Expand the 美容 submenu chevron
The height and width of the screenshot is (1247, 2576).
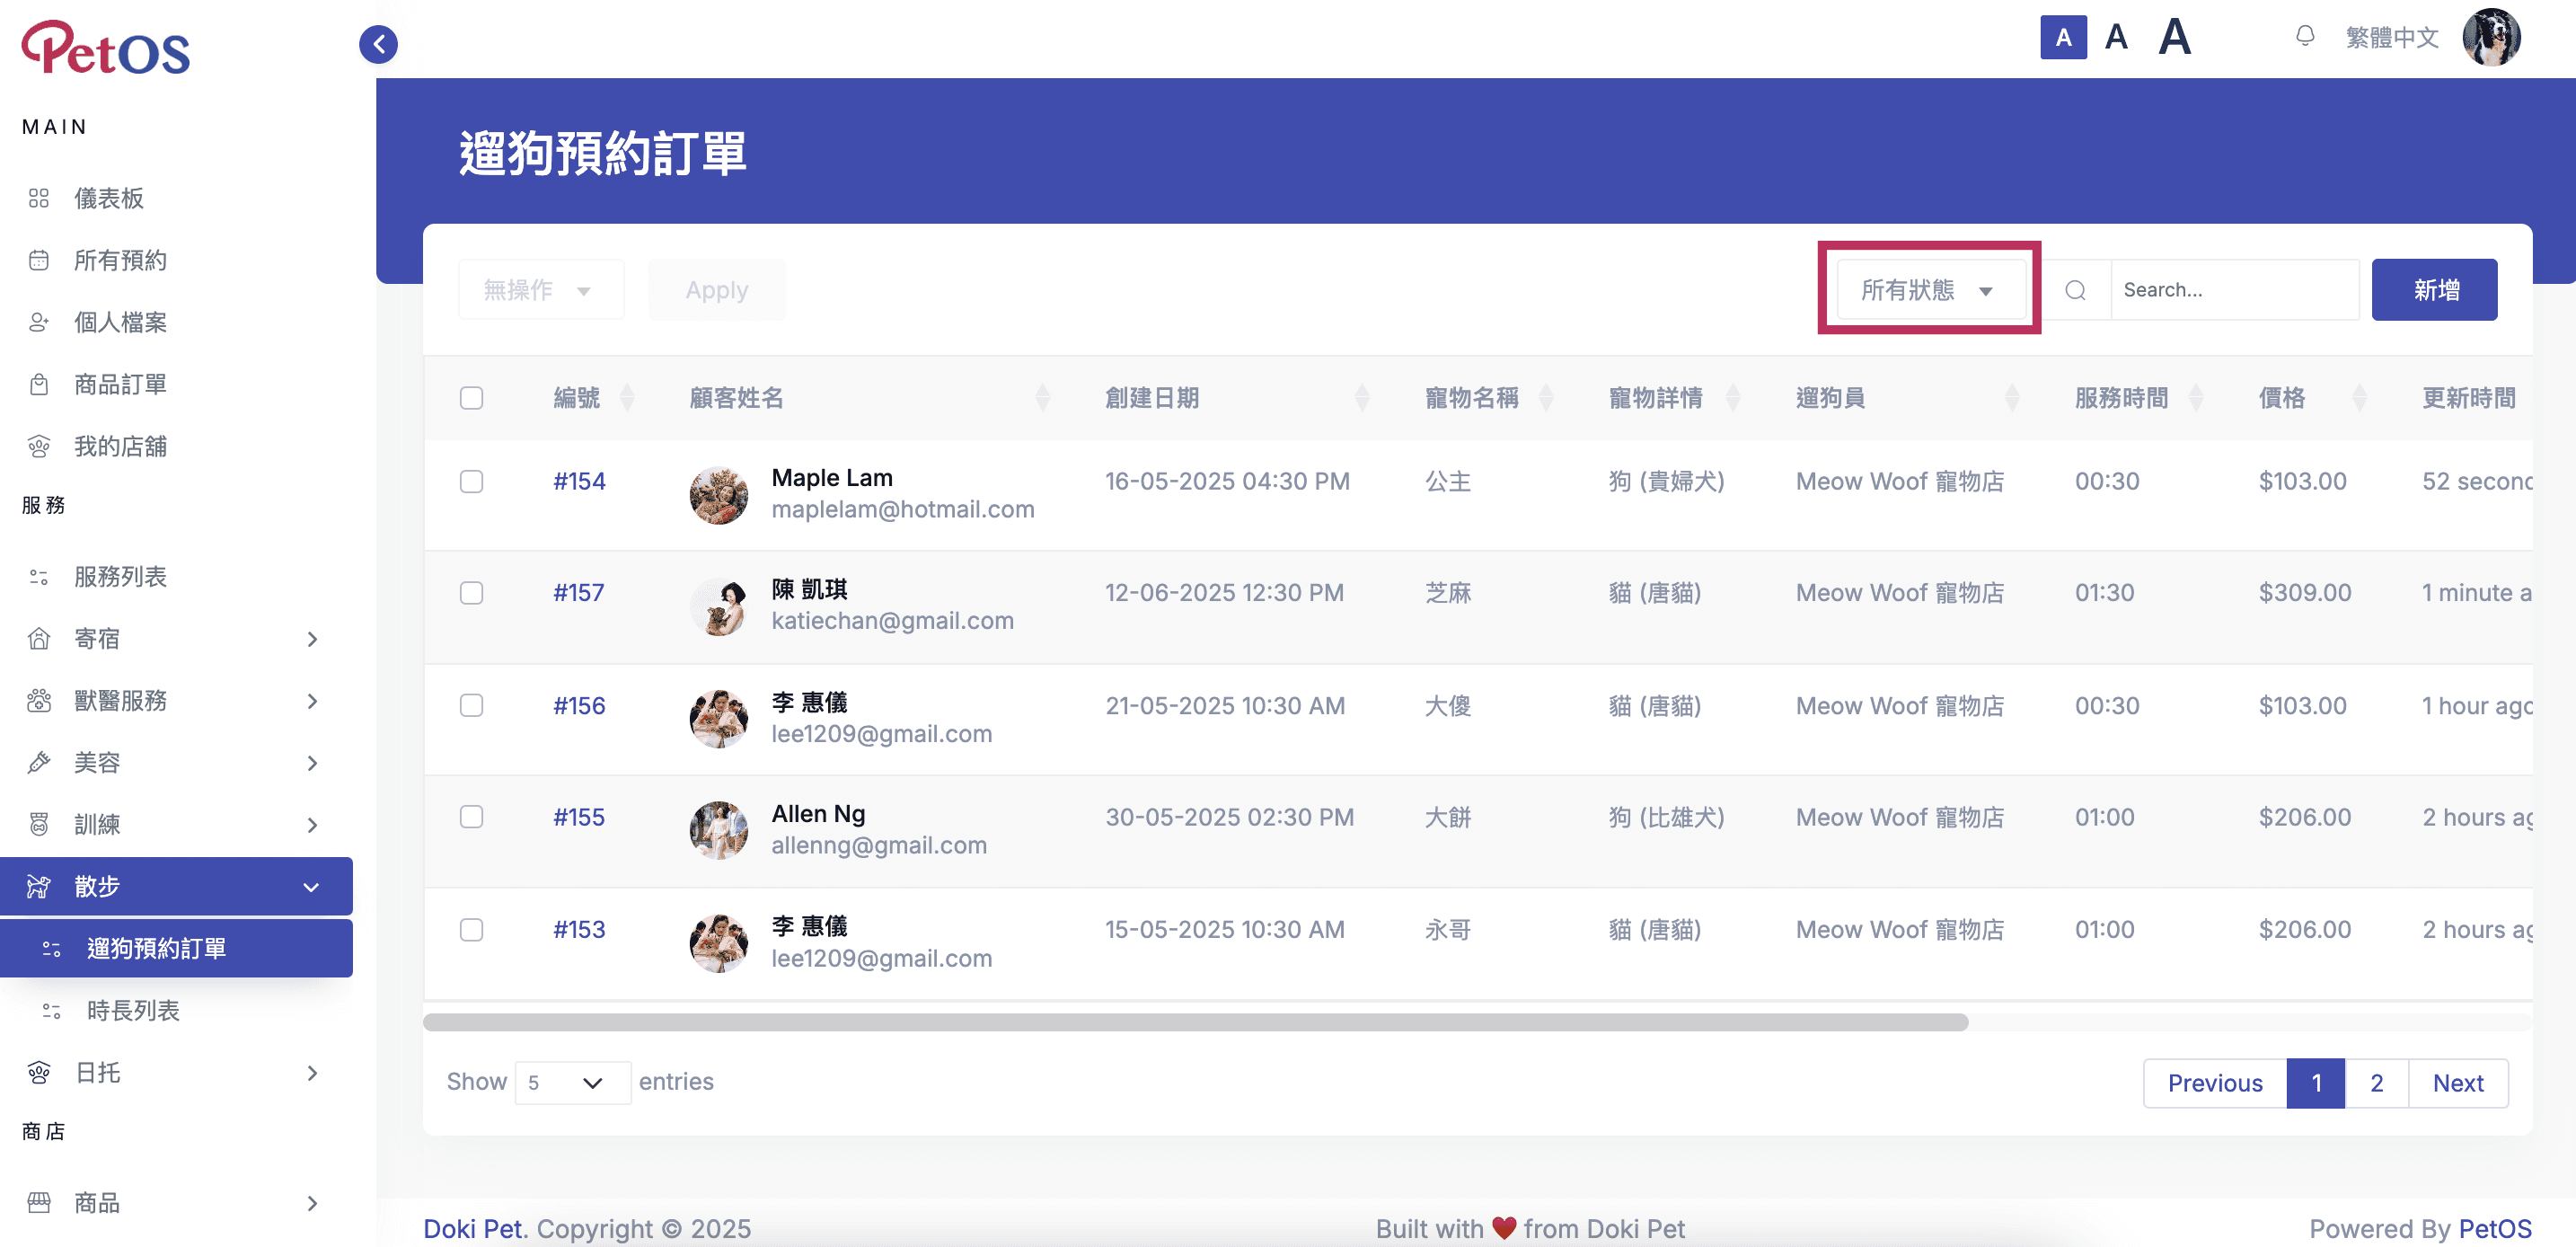coord(313,762)
